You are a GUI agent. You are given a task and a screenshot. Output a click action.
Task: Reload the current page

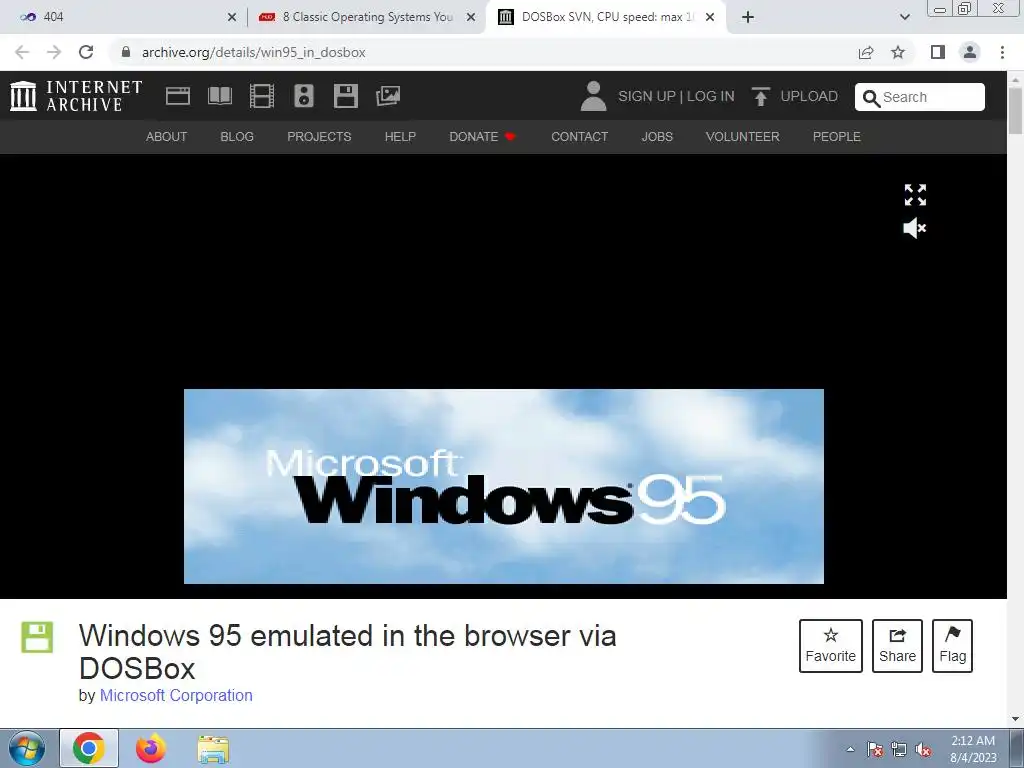[86, 52]
